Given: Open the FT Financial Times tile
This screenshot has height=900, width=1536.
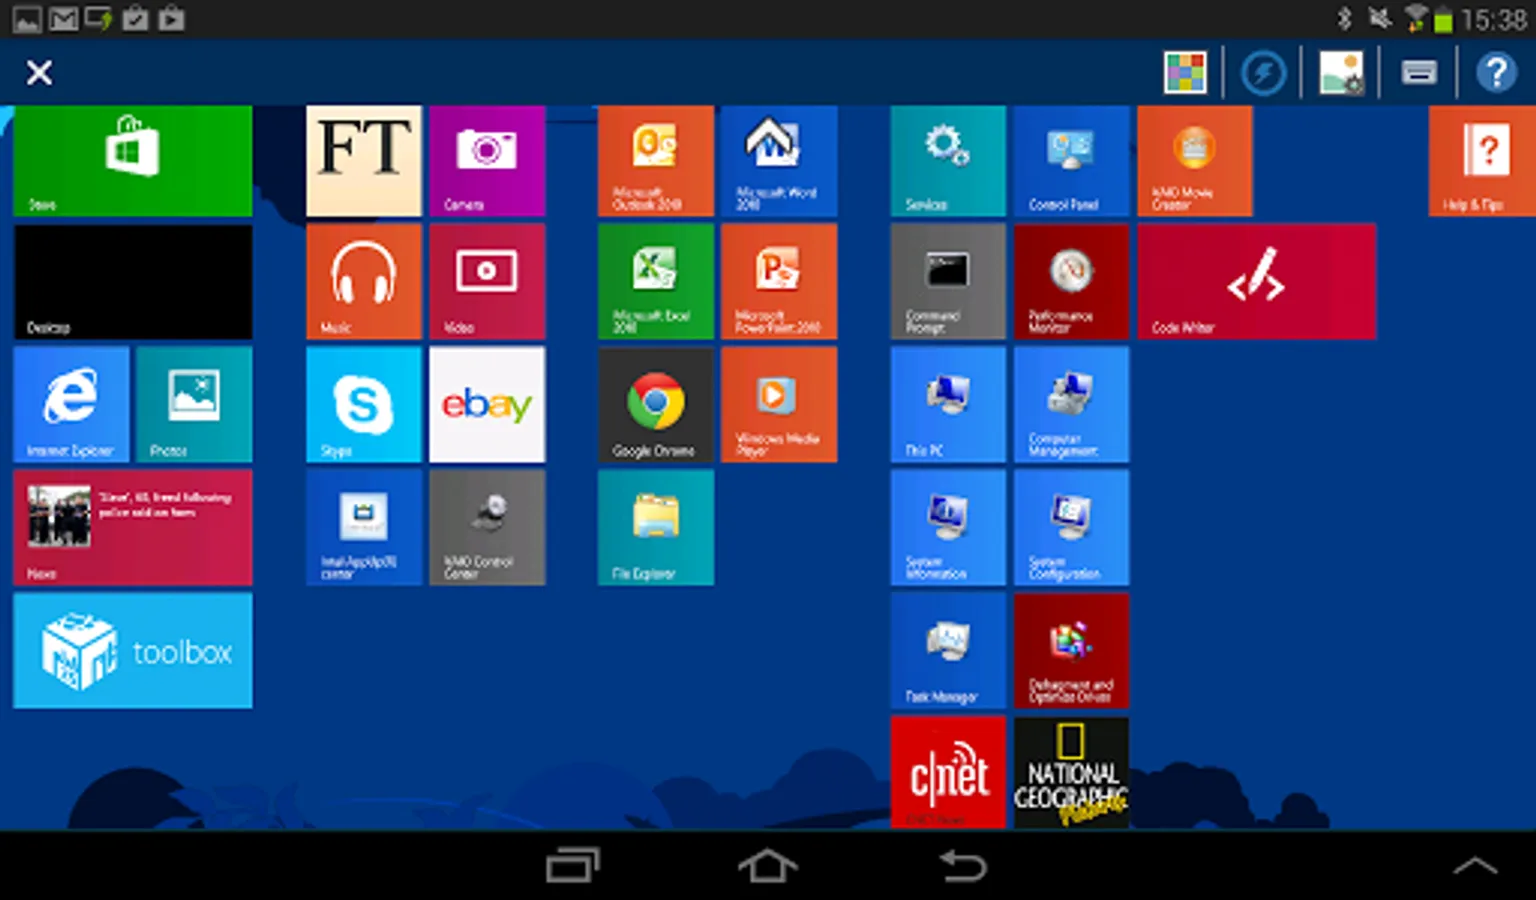Looking at the screenshot, I should (364, 161).
